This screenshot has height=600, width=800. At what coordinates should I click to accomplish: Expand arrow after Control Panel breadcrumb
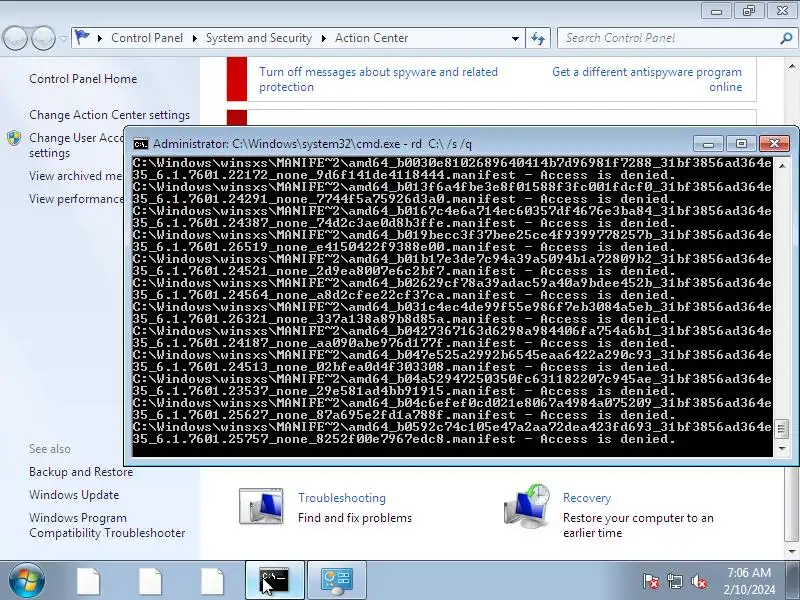[x=194, y=38]
